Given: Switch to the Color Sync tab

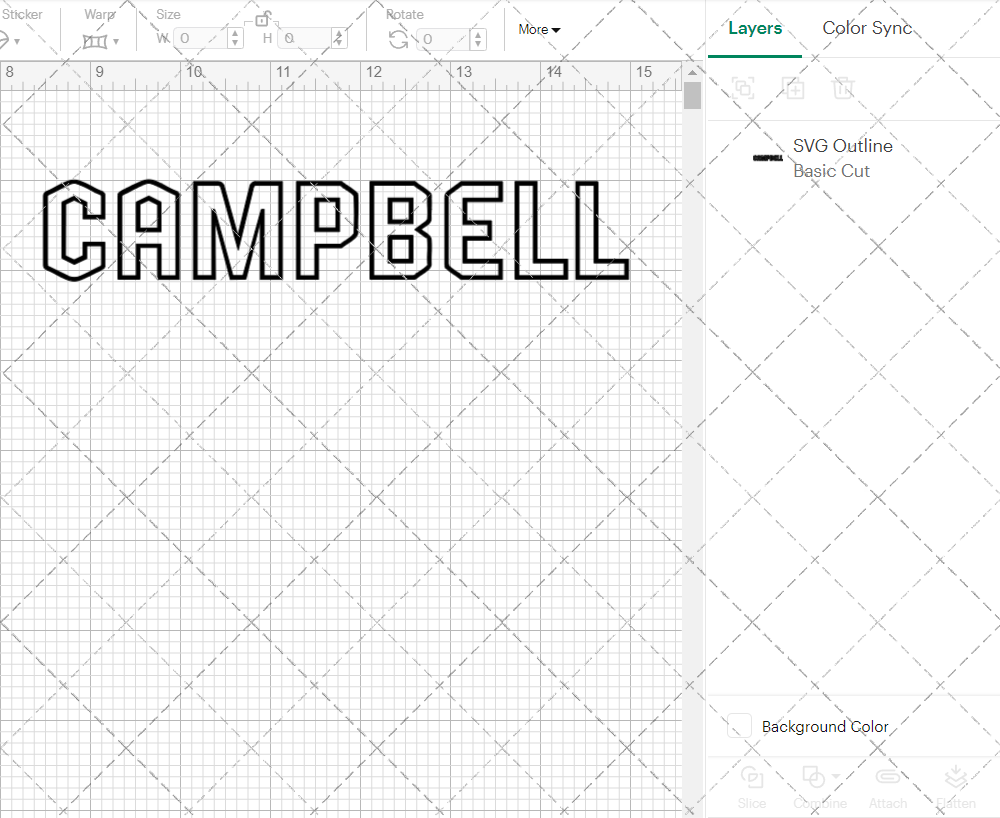Looking at the screenshot, I should (867, 28).
